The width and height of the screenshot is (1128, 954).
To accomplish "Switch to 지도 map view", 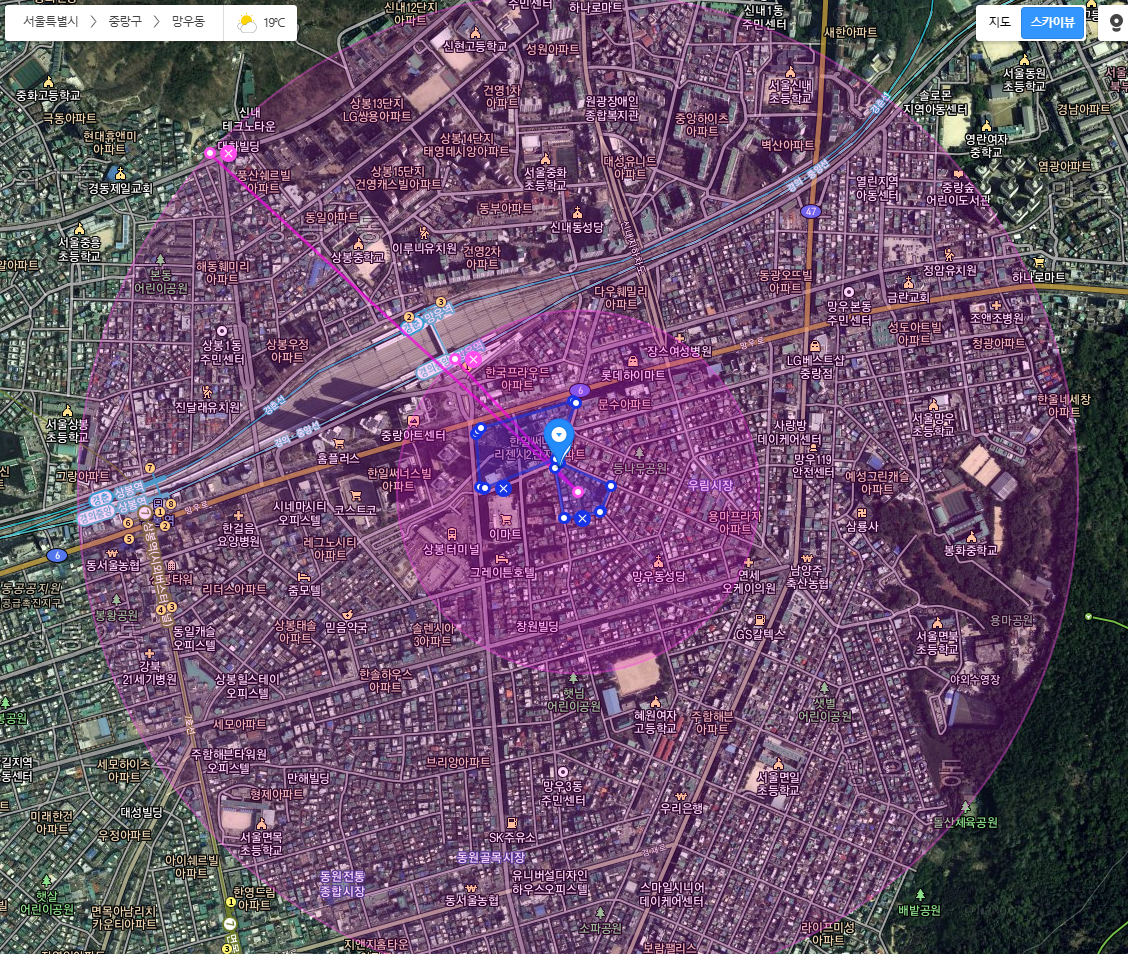I will (x=999, y=22).
